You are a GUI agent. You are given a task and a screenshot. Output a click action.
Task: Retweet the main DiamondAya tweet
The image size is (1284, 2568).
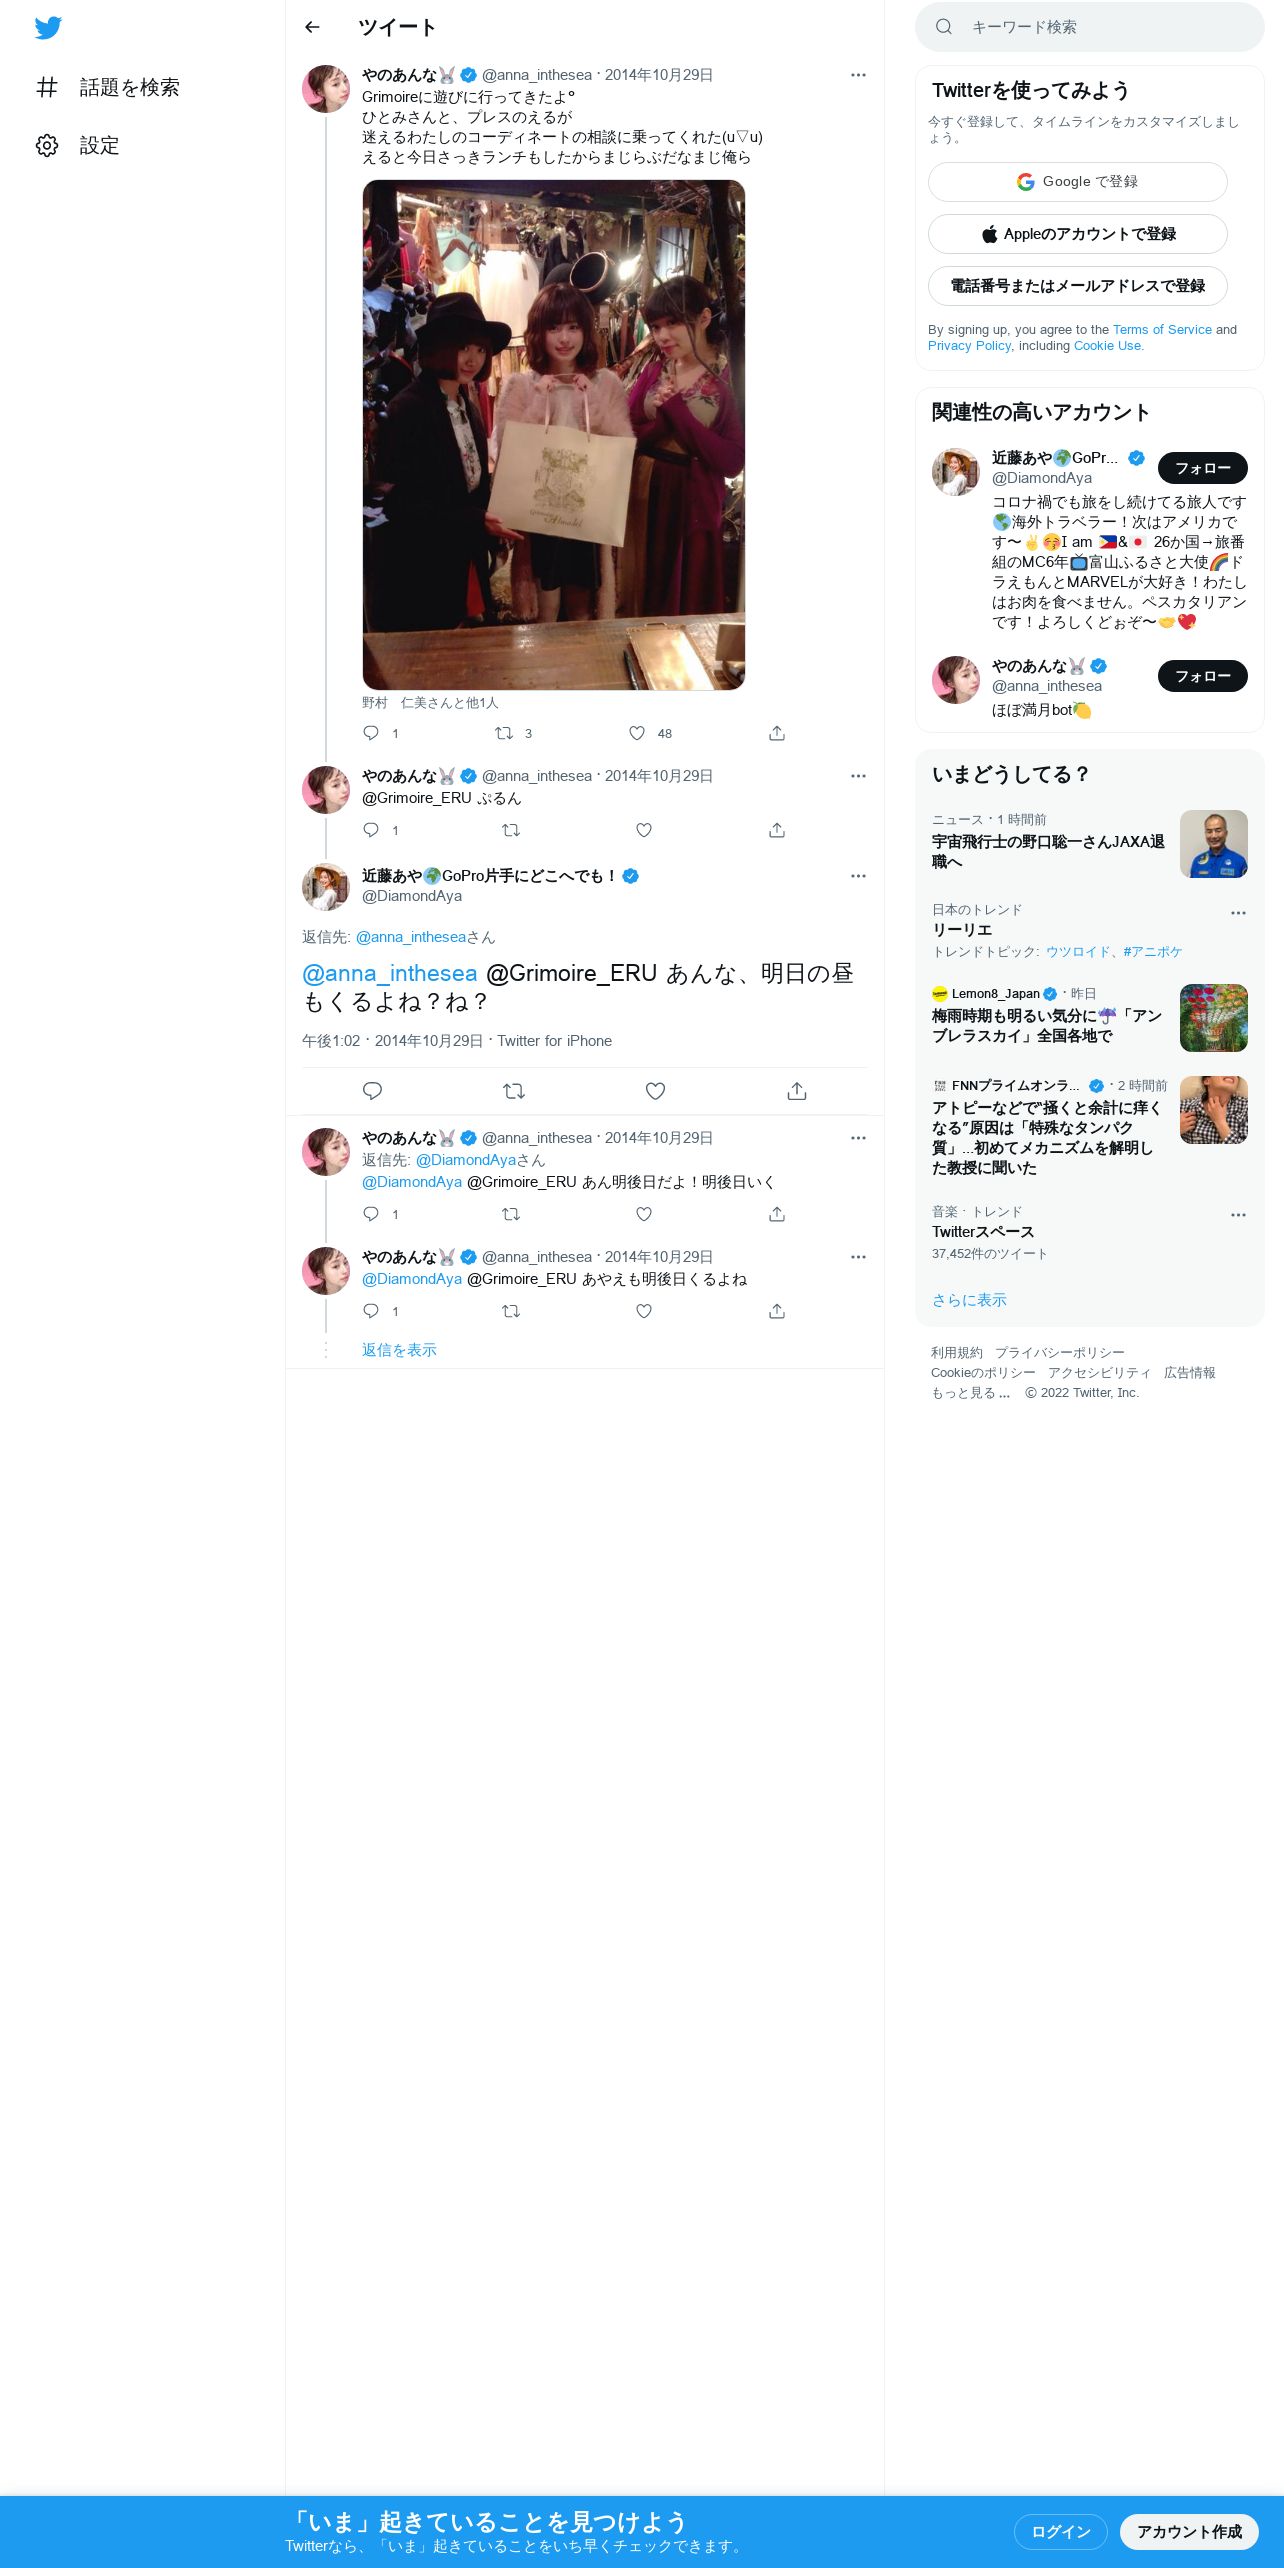point(514,1091)
